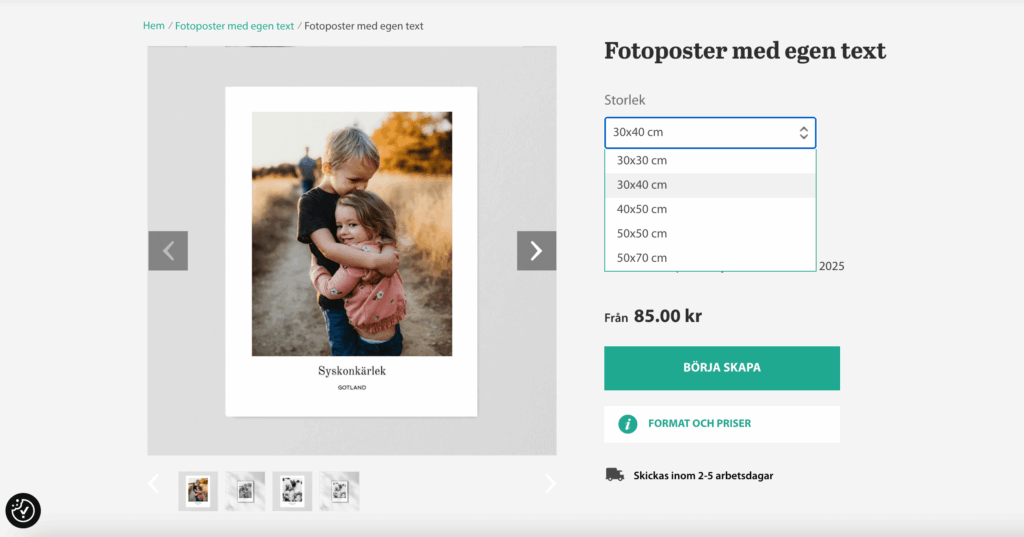Toggle the Storlek dropdown arrows

click(x=803, y=133)
